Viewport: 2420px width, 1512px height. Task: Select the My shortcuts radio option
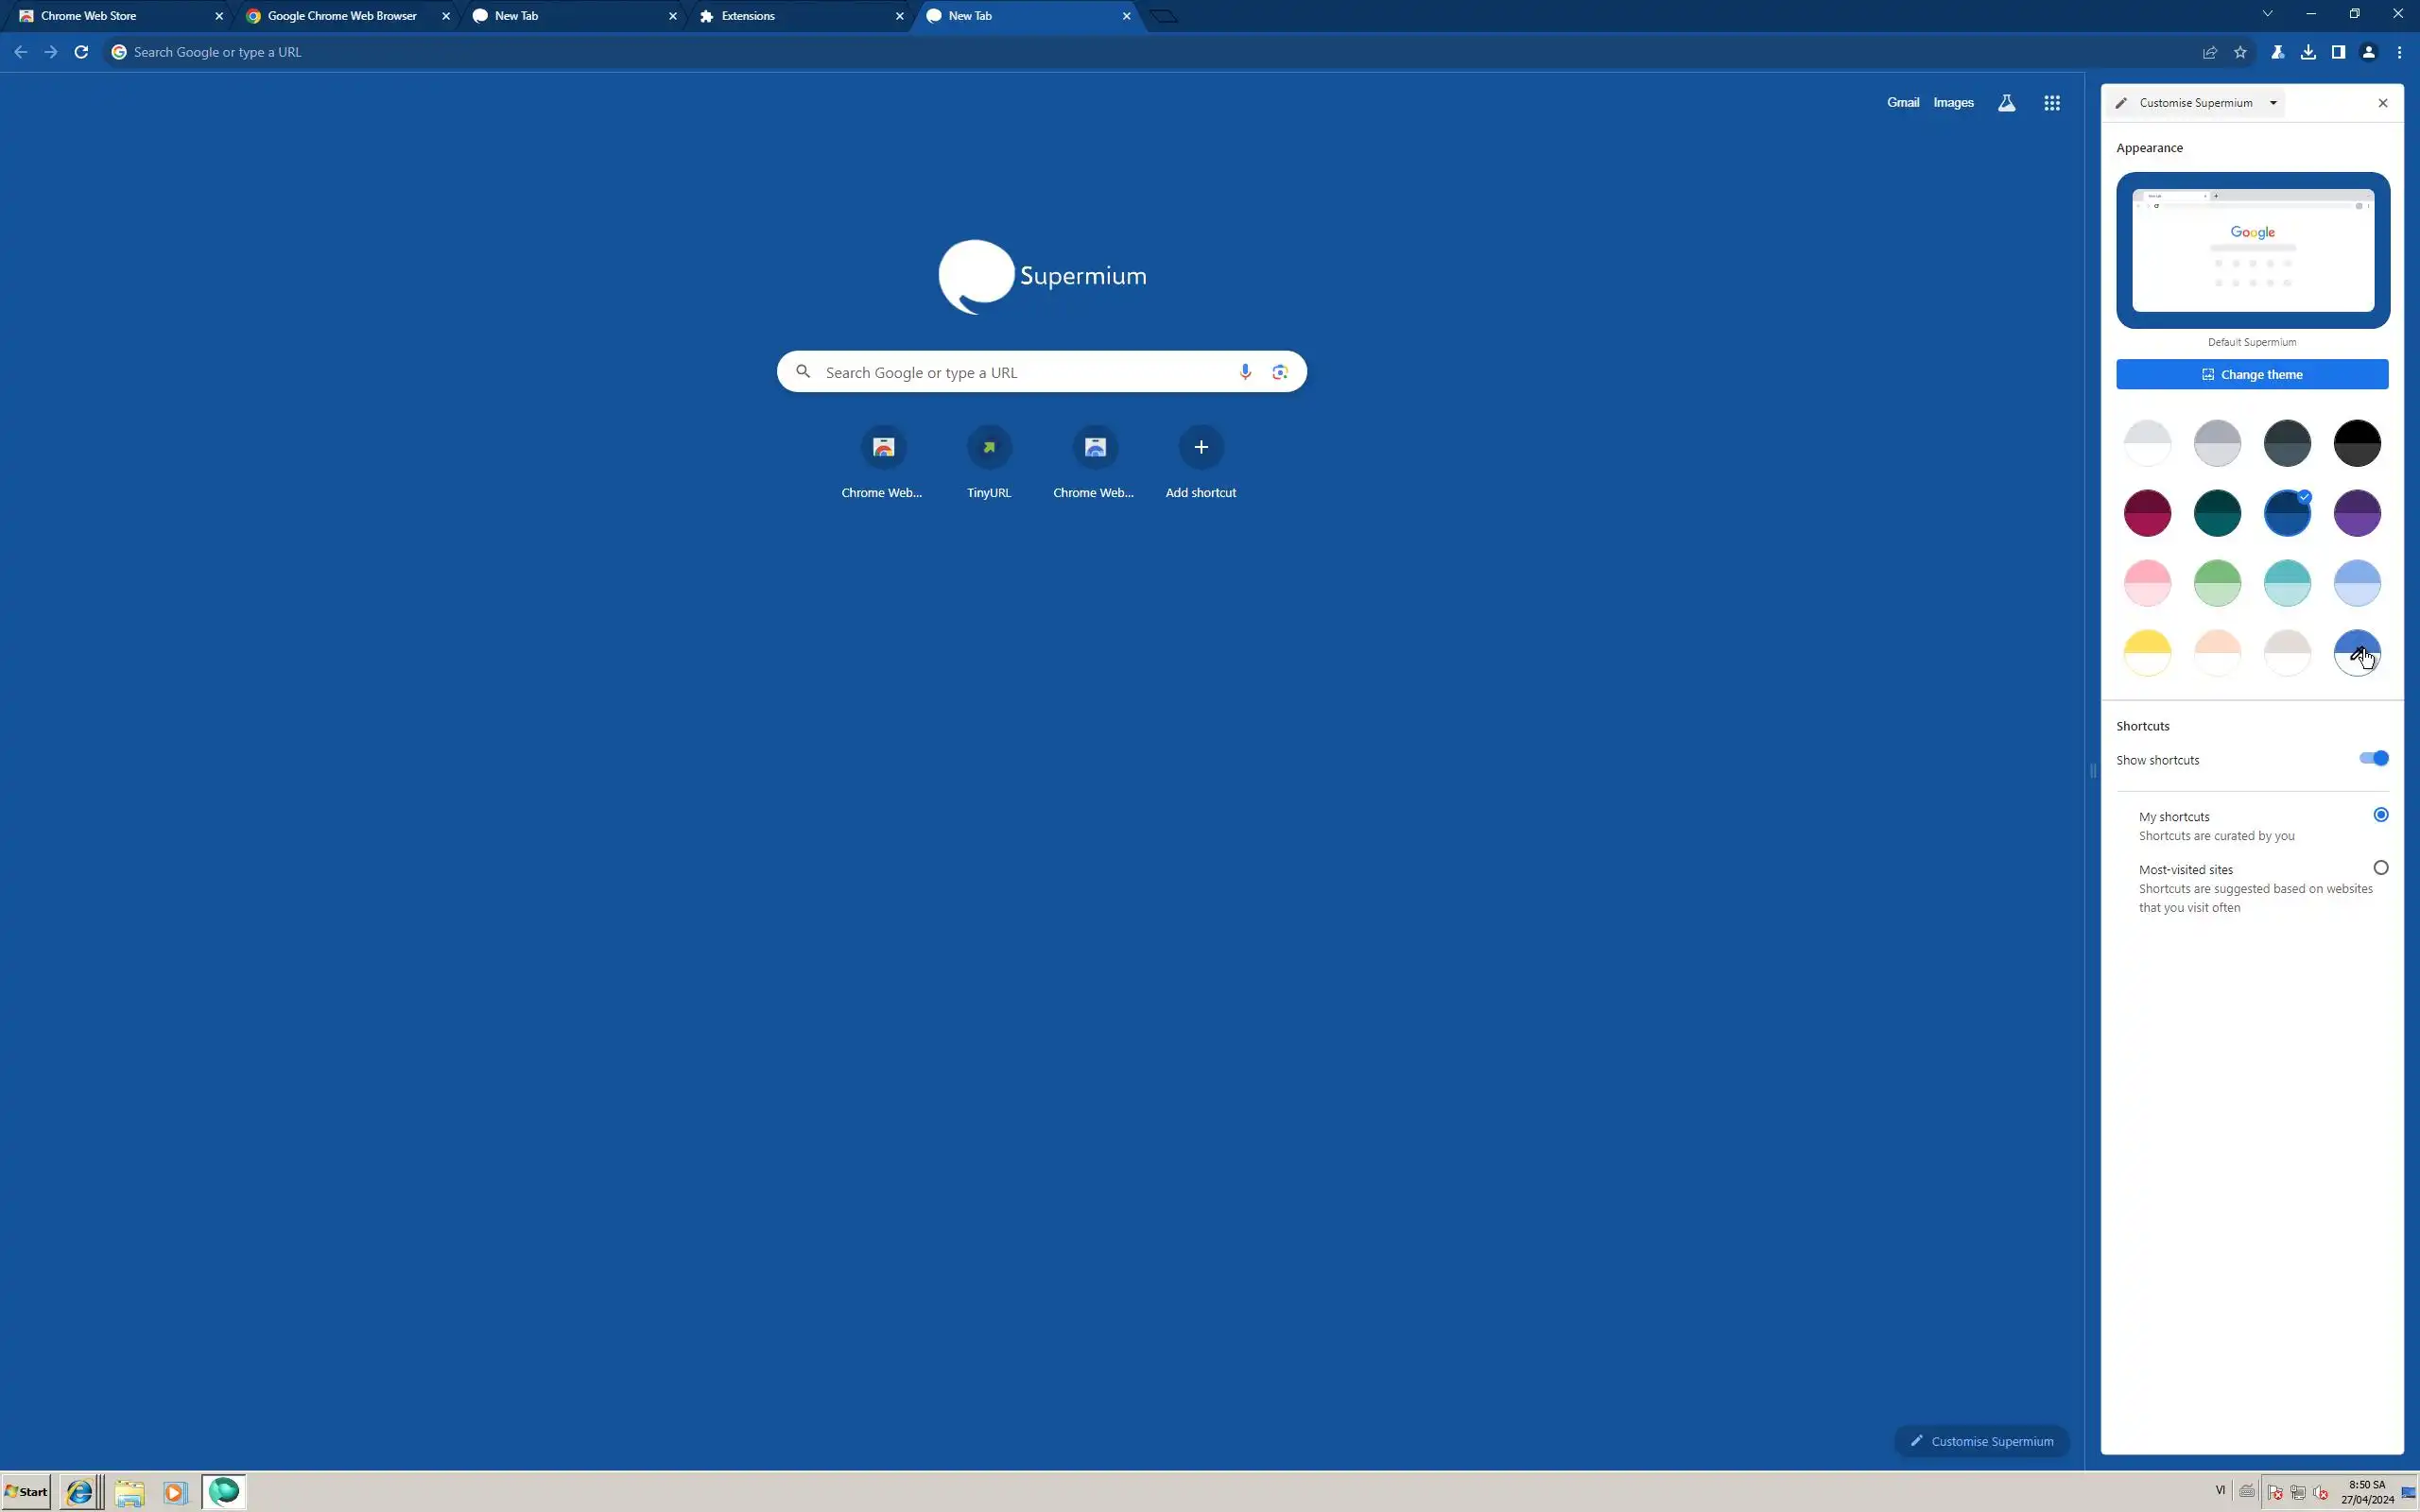2380,815
